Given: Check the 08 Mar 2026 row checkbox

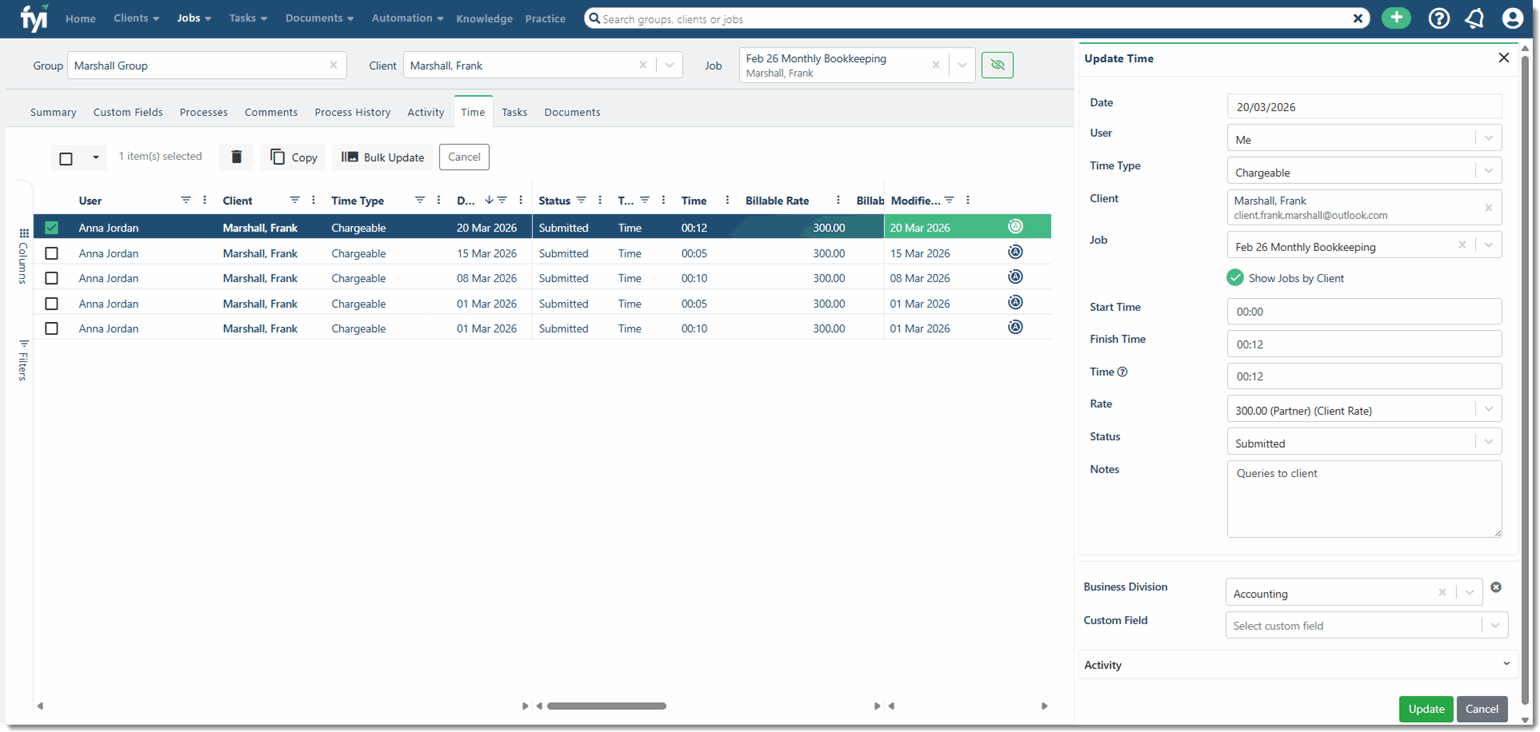Looking at the screenshot, I should pyautogui.click(x=52, y=278).
